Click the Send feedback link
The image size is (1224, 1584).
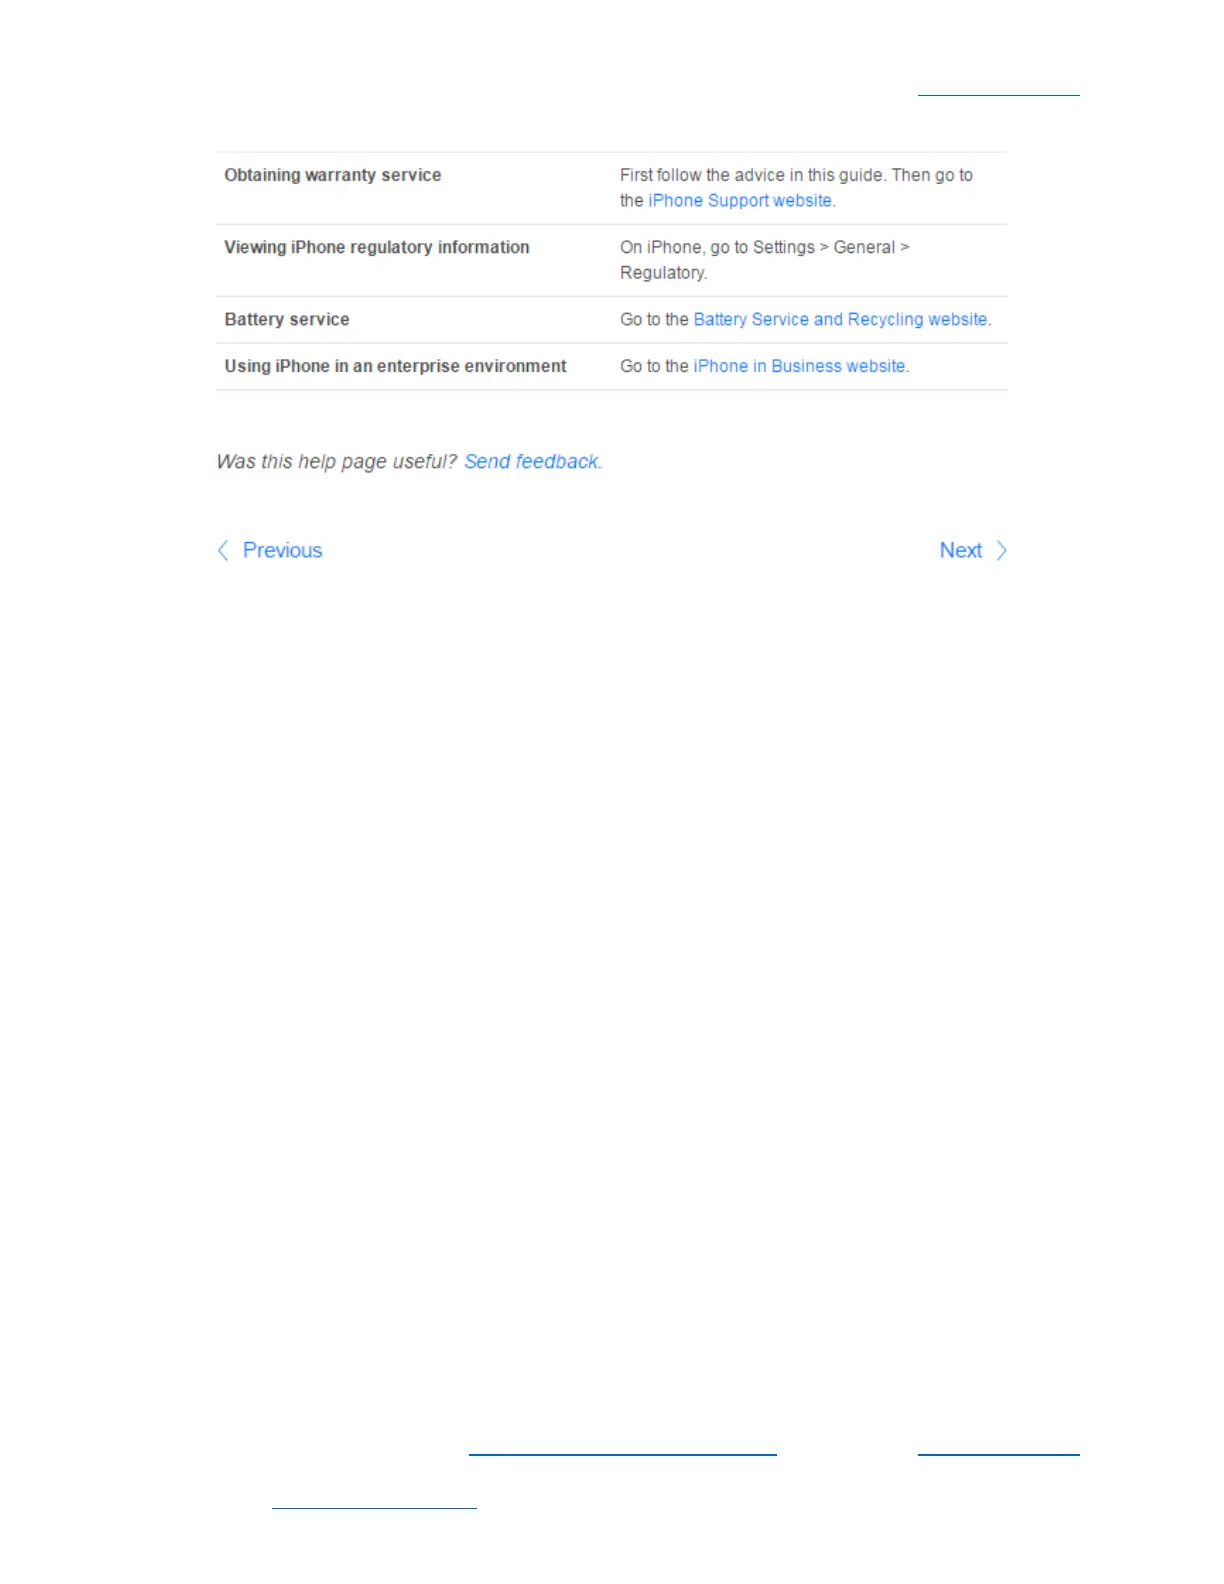[531, 462]
